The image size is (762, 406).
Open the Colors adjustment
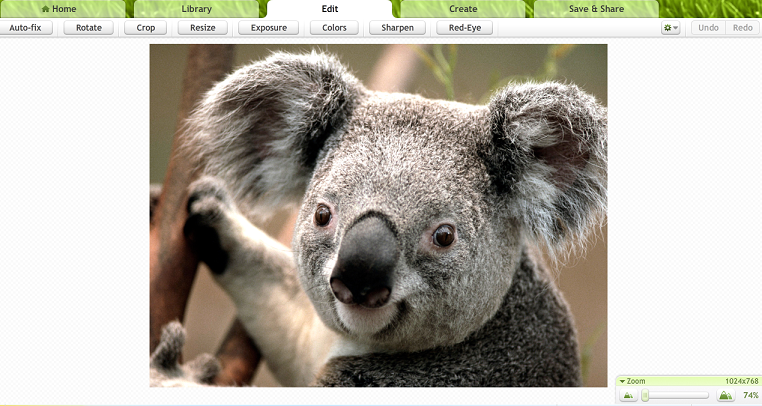334,28
